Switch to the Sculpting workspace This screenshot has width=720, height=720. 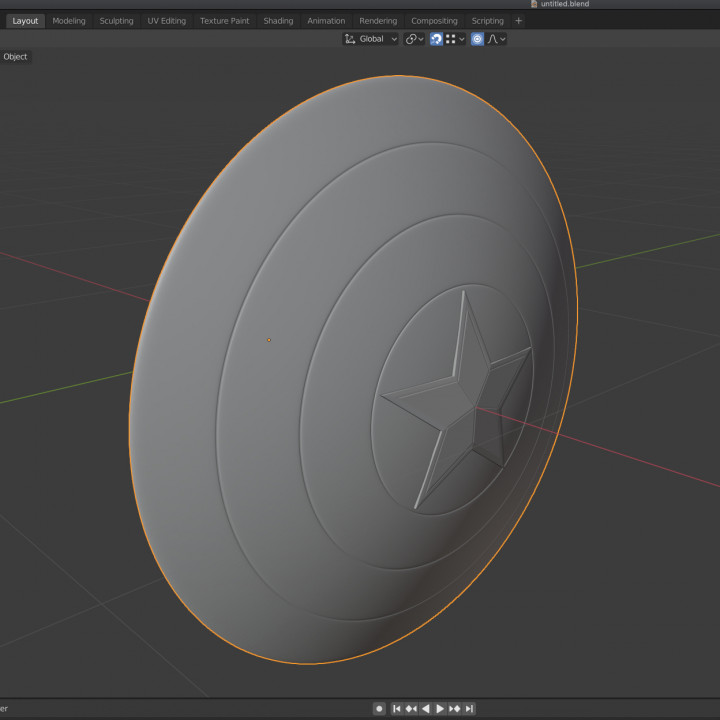coord(116,21)
